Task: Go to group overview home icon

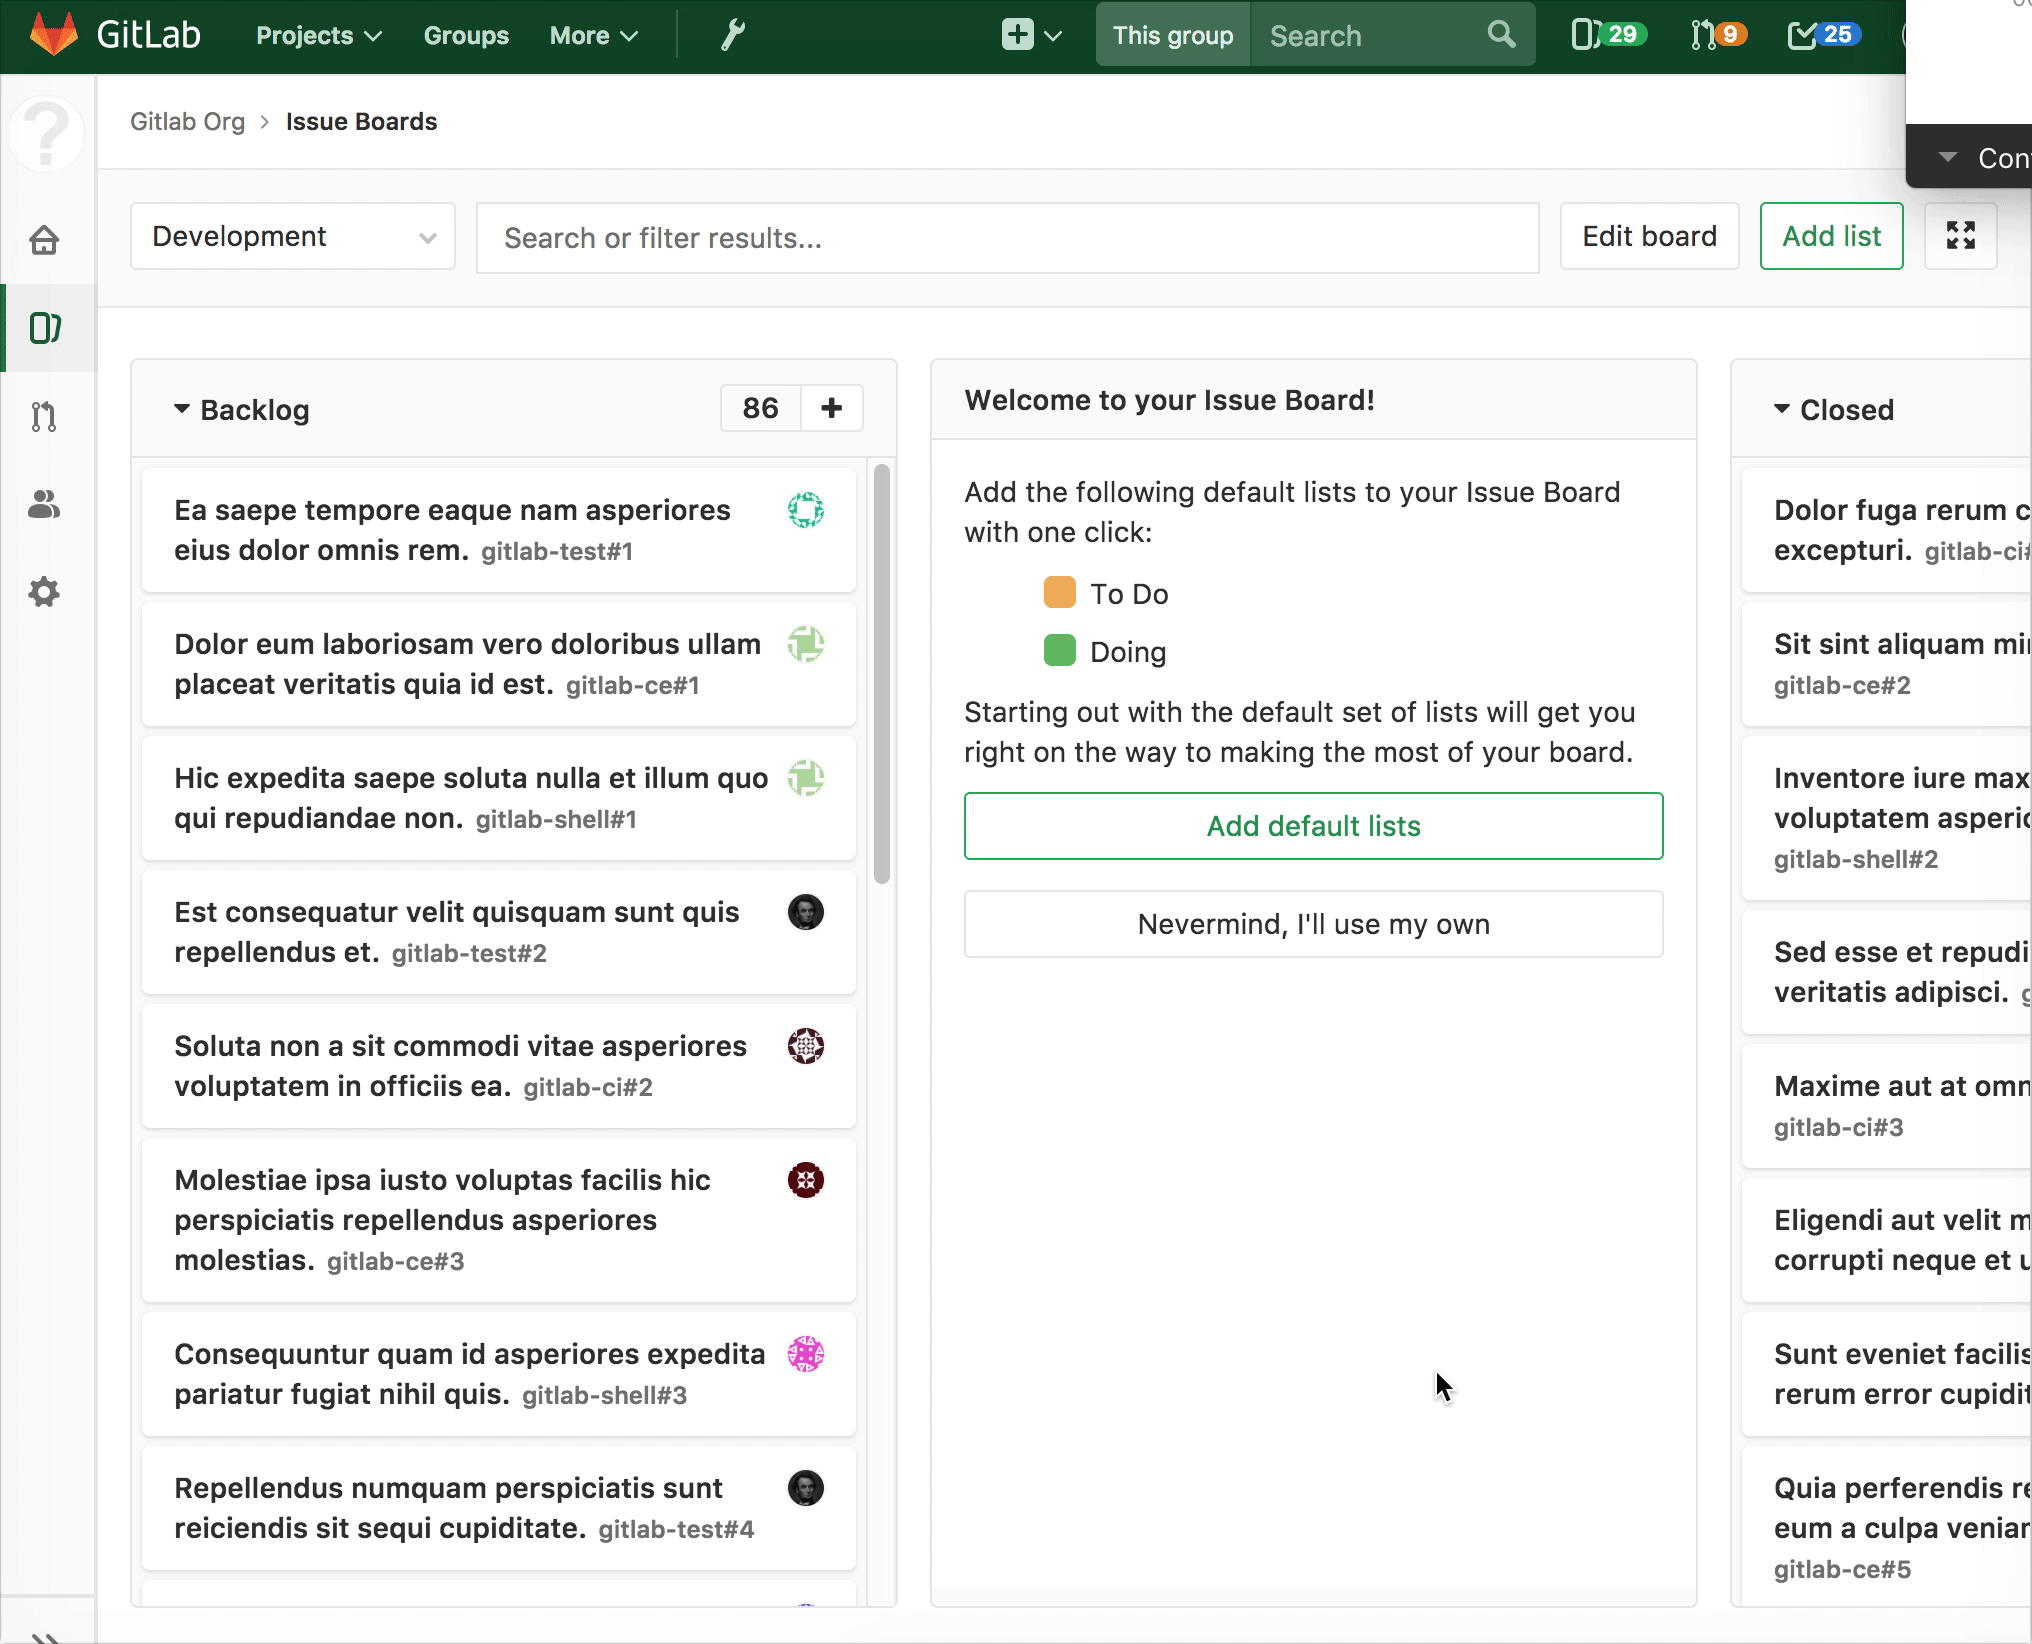Action: coord(44,240)
